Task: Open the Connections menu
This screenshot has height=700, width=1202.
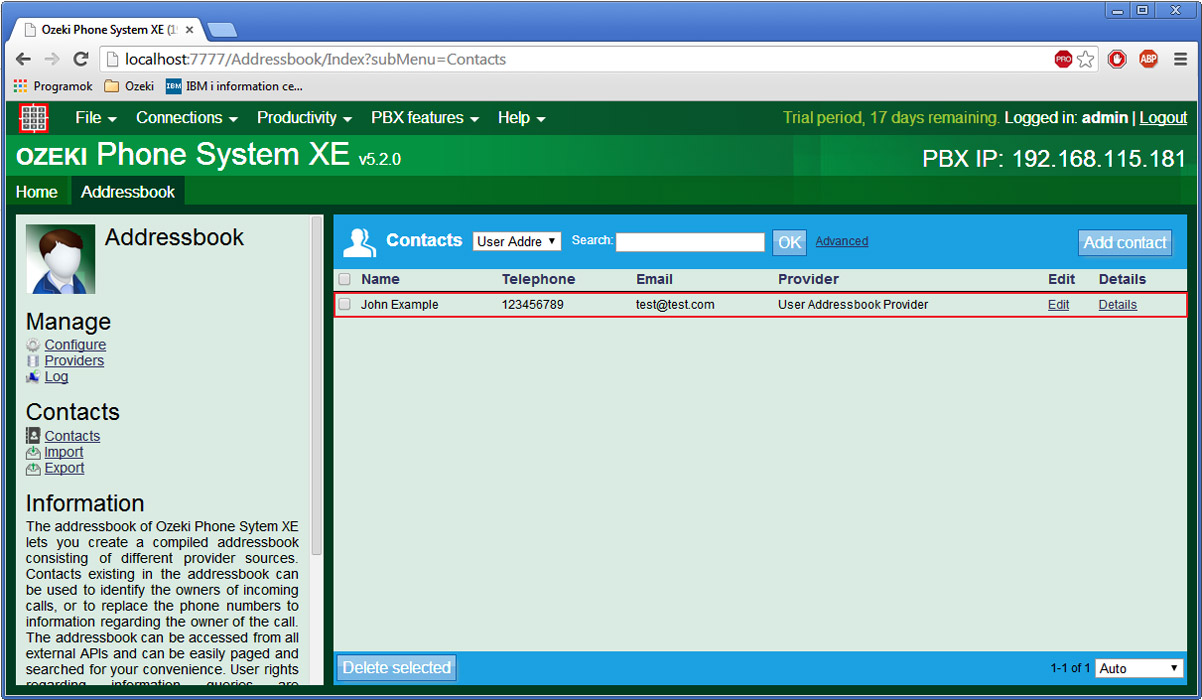Action: pos(187,118)
